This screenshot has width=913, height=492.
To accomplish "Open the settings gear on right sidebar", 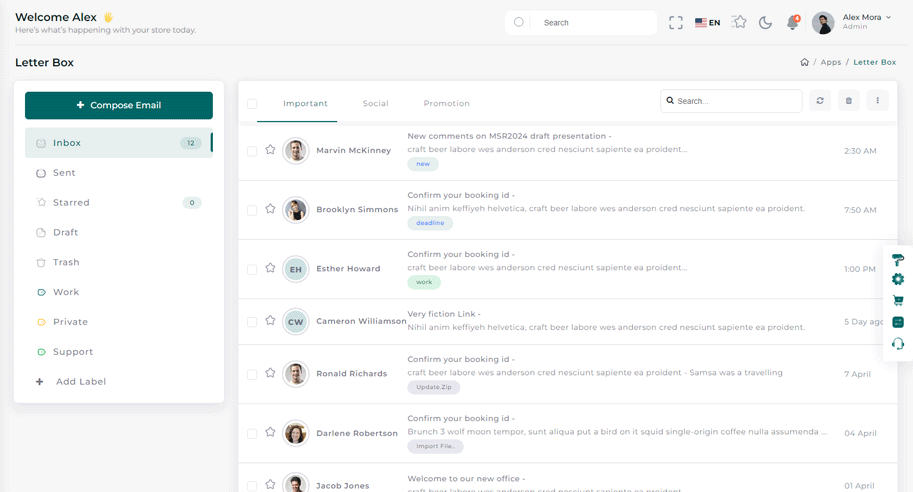I will pos(898,280).
